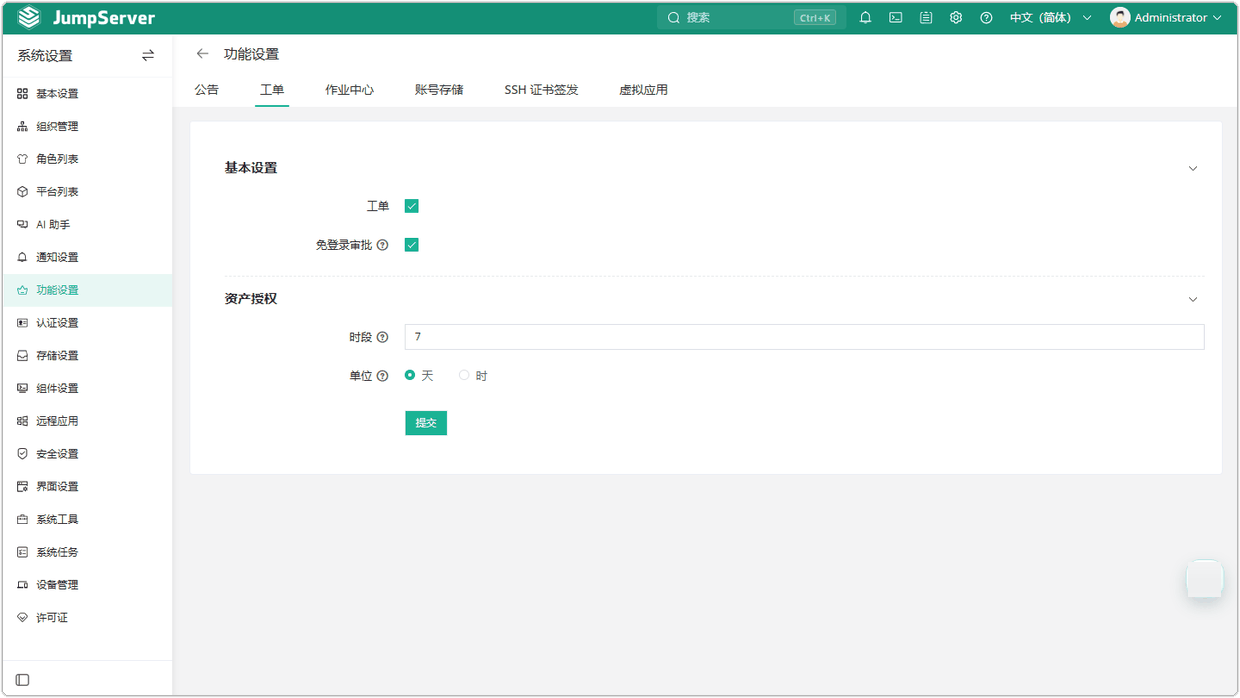This screenshot has height=698, width=1240.
Task: Click the 界面设置 sidebar icon
Action: tap(23, 487)
